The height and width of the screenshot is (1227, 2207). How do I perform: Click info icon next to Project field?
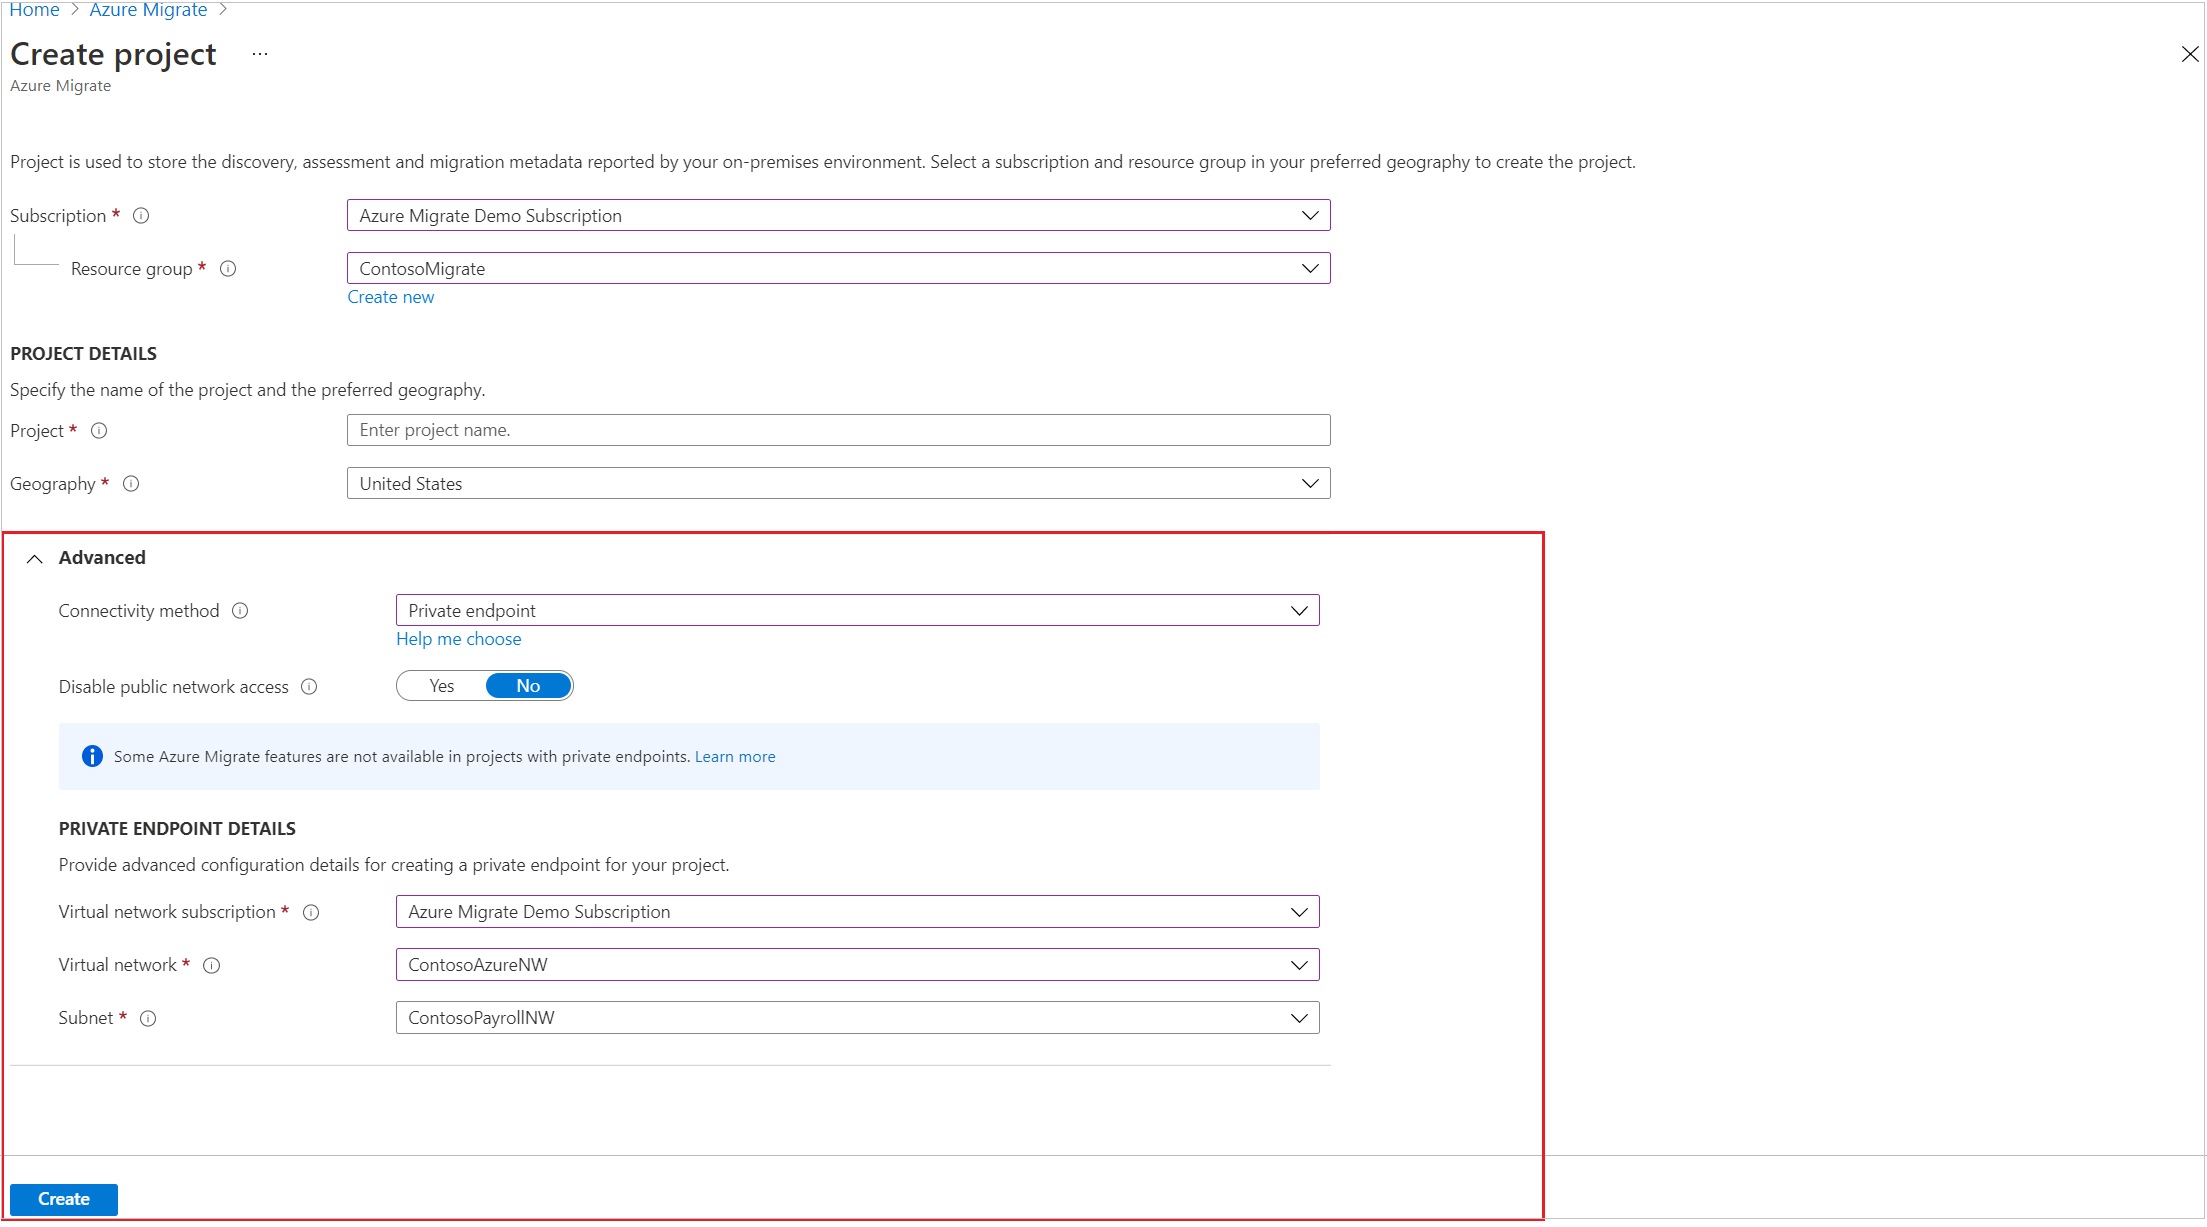99,431
